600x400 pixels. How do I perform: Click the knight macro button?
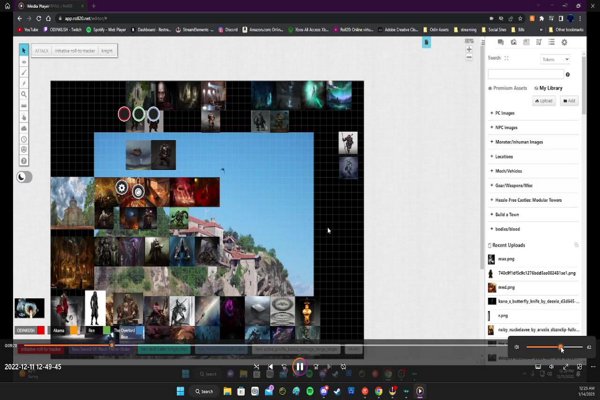pos(107,51)
